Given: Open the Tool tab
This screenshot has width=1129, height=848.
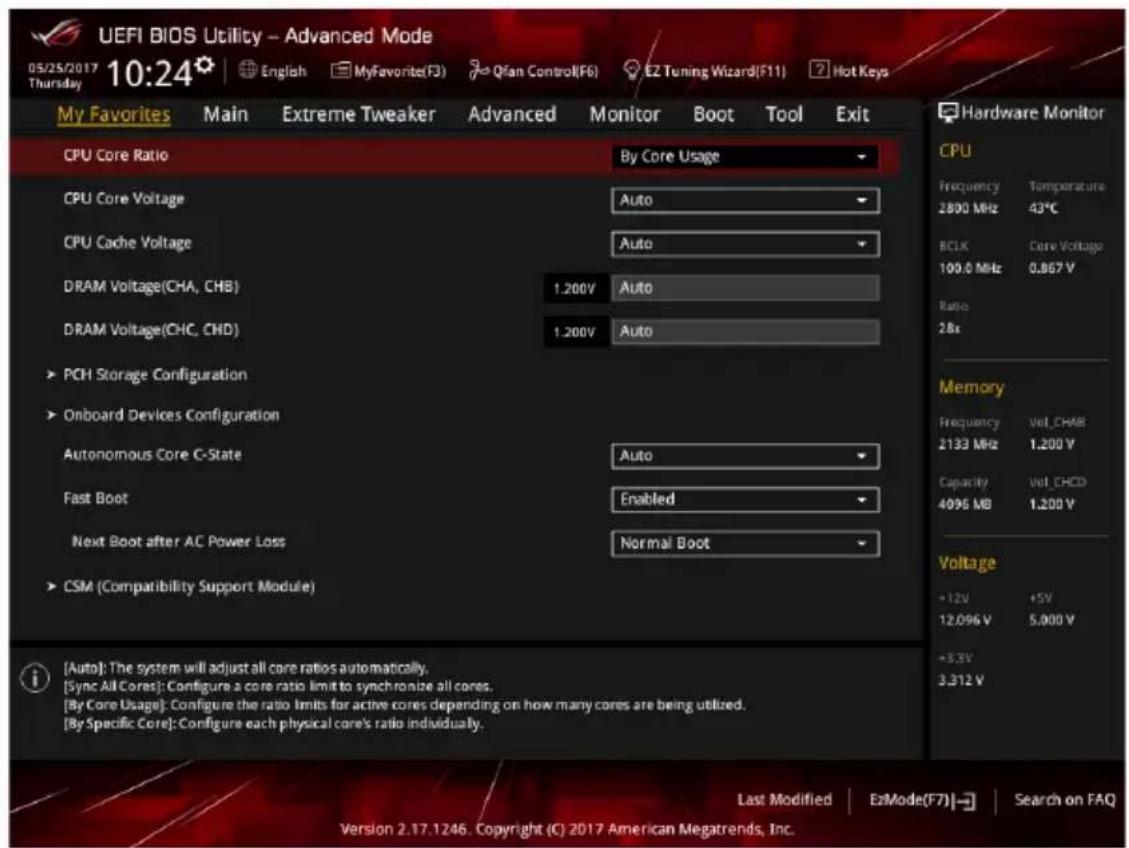Looking at the screenshot, I should 783,114.
